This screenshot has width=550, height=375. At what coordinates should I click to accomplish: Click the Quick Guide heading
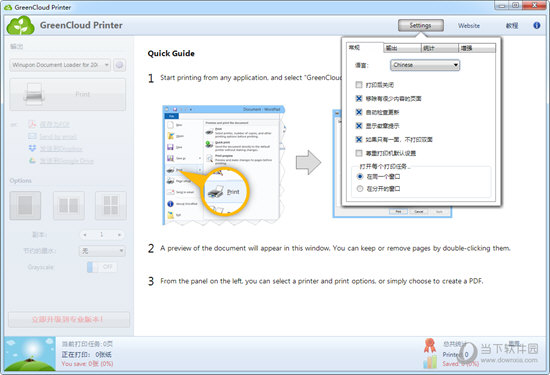tap(171, 53)
